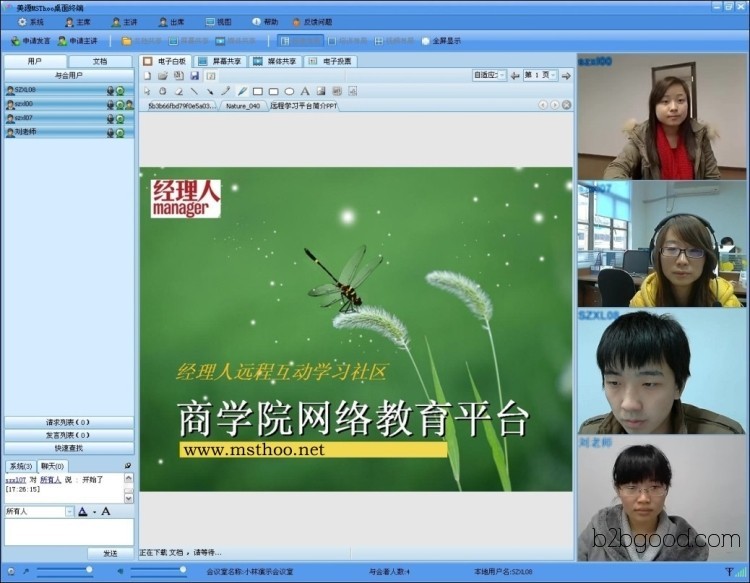
Task: Go to next whiteboard page arrow
Action: 566,76
